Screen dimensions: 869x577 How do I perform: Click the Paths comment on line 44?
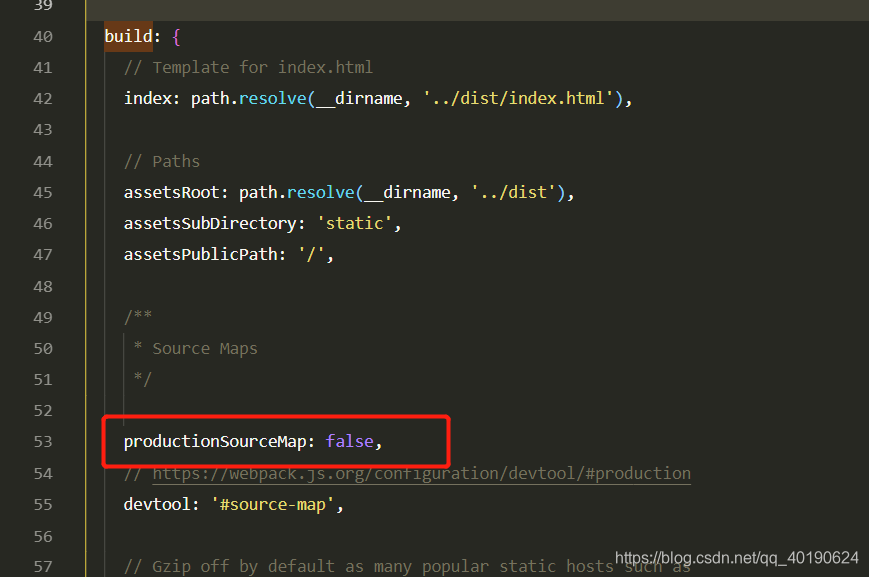pos(161,160)
